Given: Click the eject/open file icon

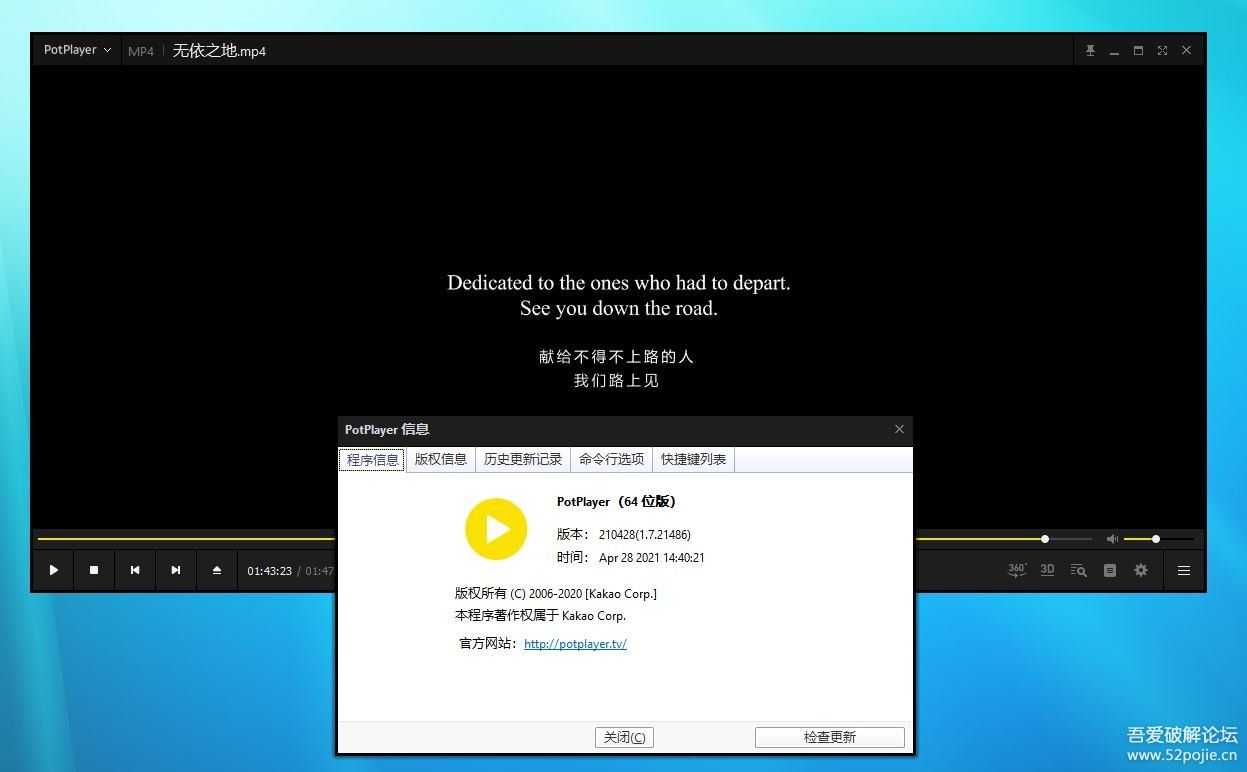Looking at the screenshot, I should click(217, 570).
